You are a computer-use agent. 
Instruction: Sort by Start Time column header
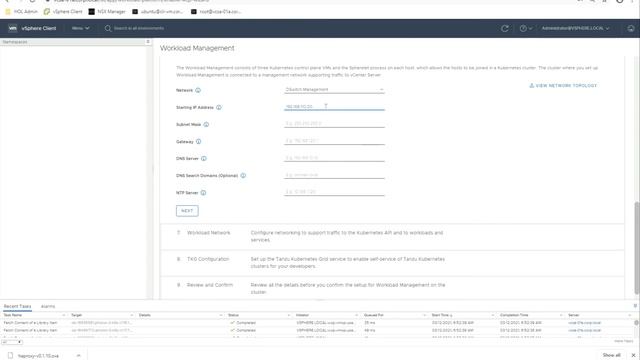(x=442, y=315)
